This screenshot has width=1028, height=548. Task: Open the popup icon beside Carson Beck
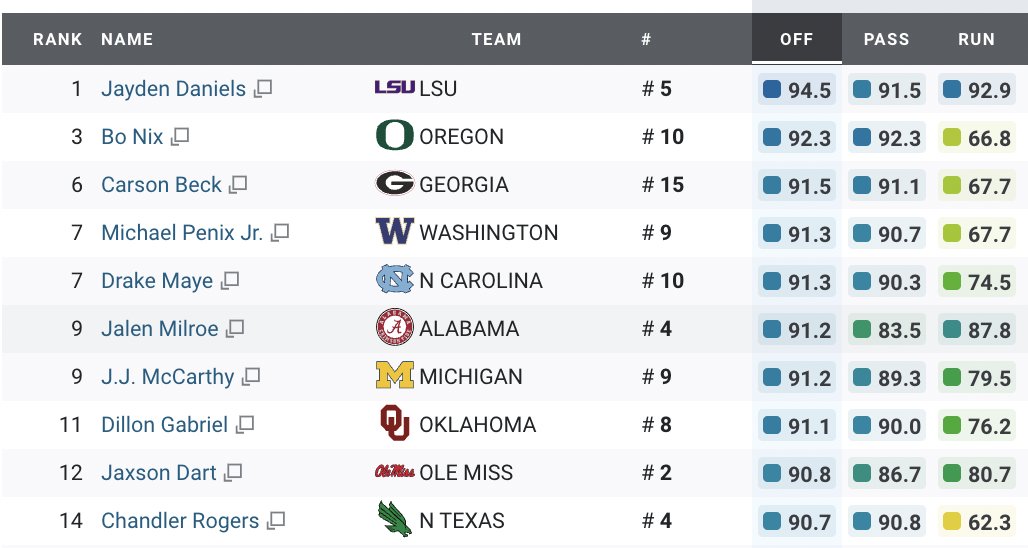click(238, 184)
